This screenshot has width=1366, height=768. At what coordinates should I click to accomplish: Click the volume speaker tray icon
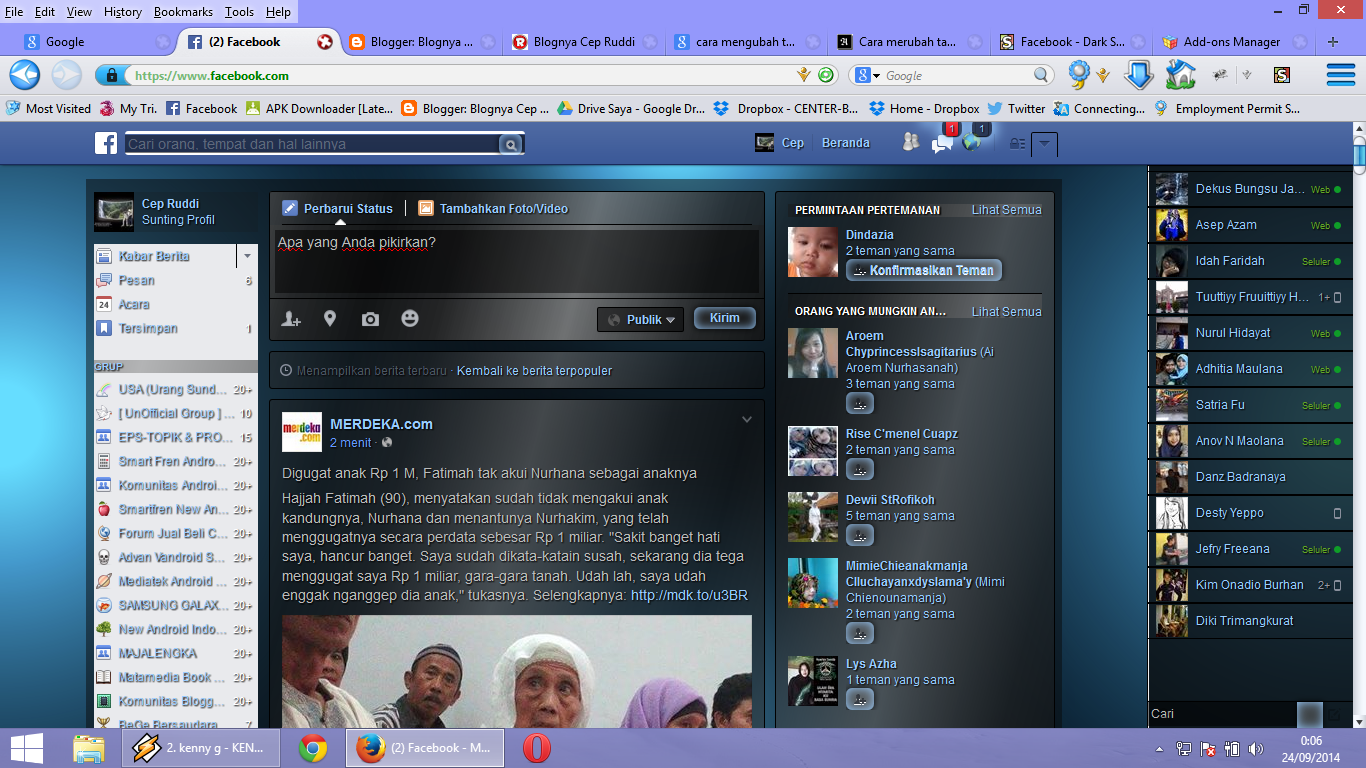point(1256,748)
